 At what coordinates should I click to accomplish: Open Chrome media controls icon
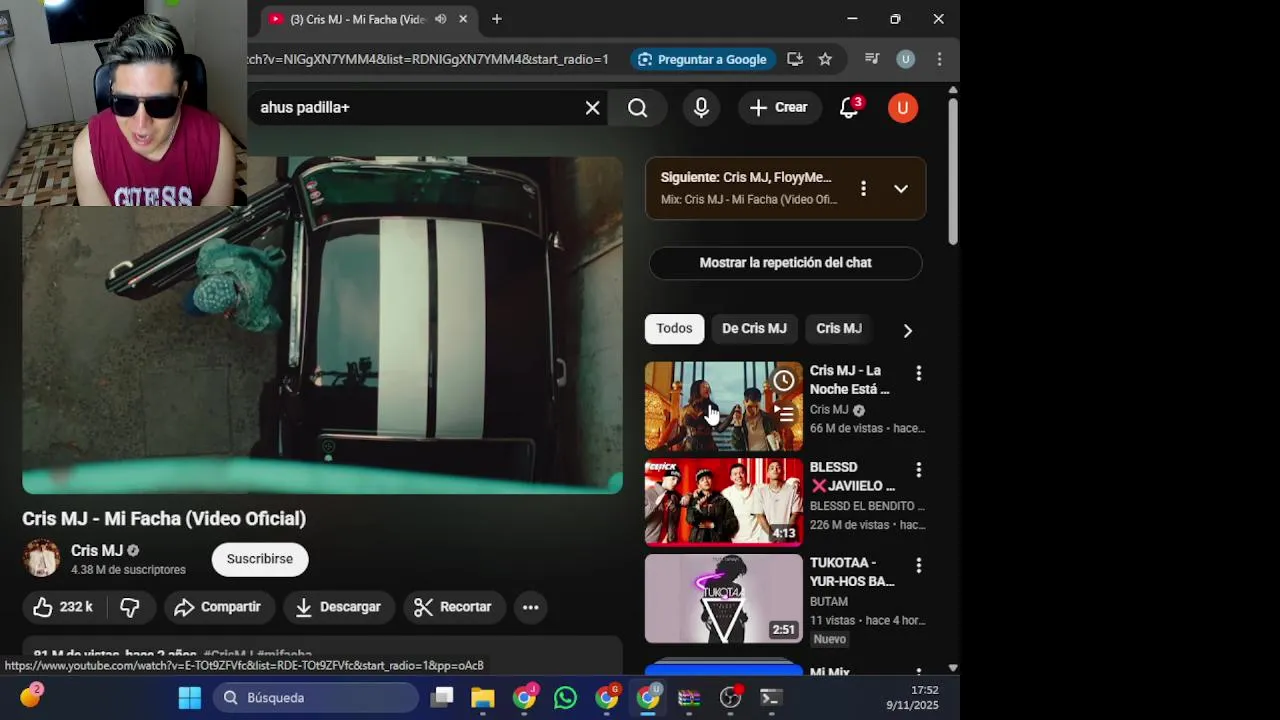click(x=872, y=59)
